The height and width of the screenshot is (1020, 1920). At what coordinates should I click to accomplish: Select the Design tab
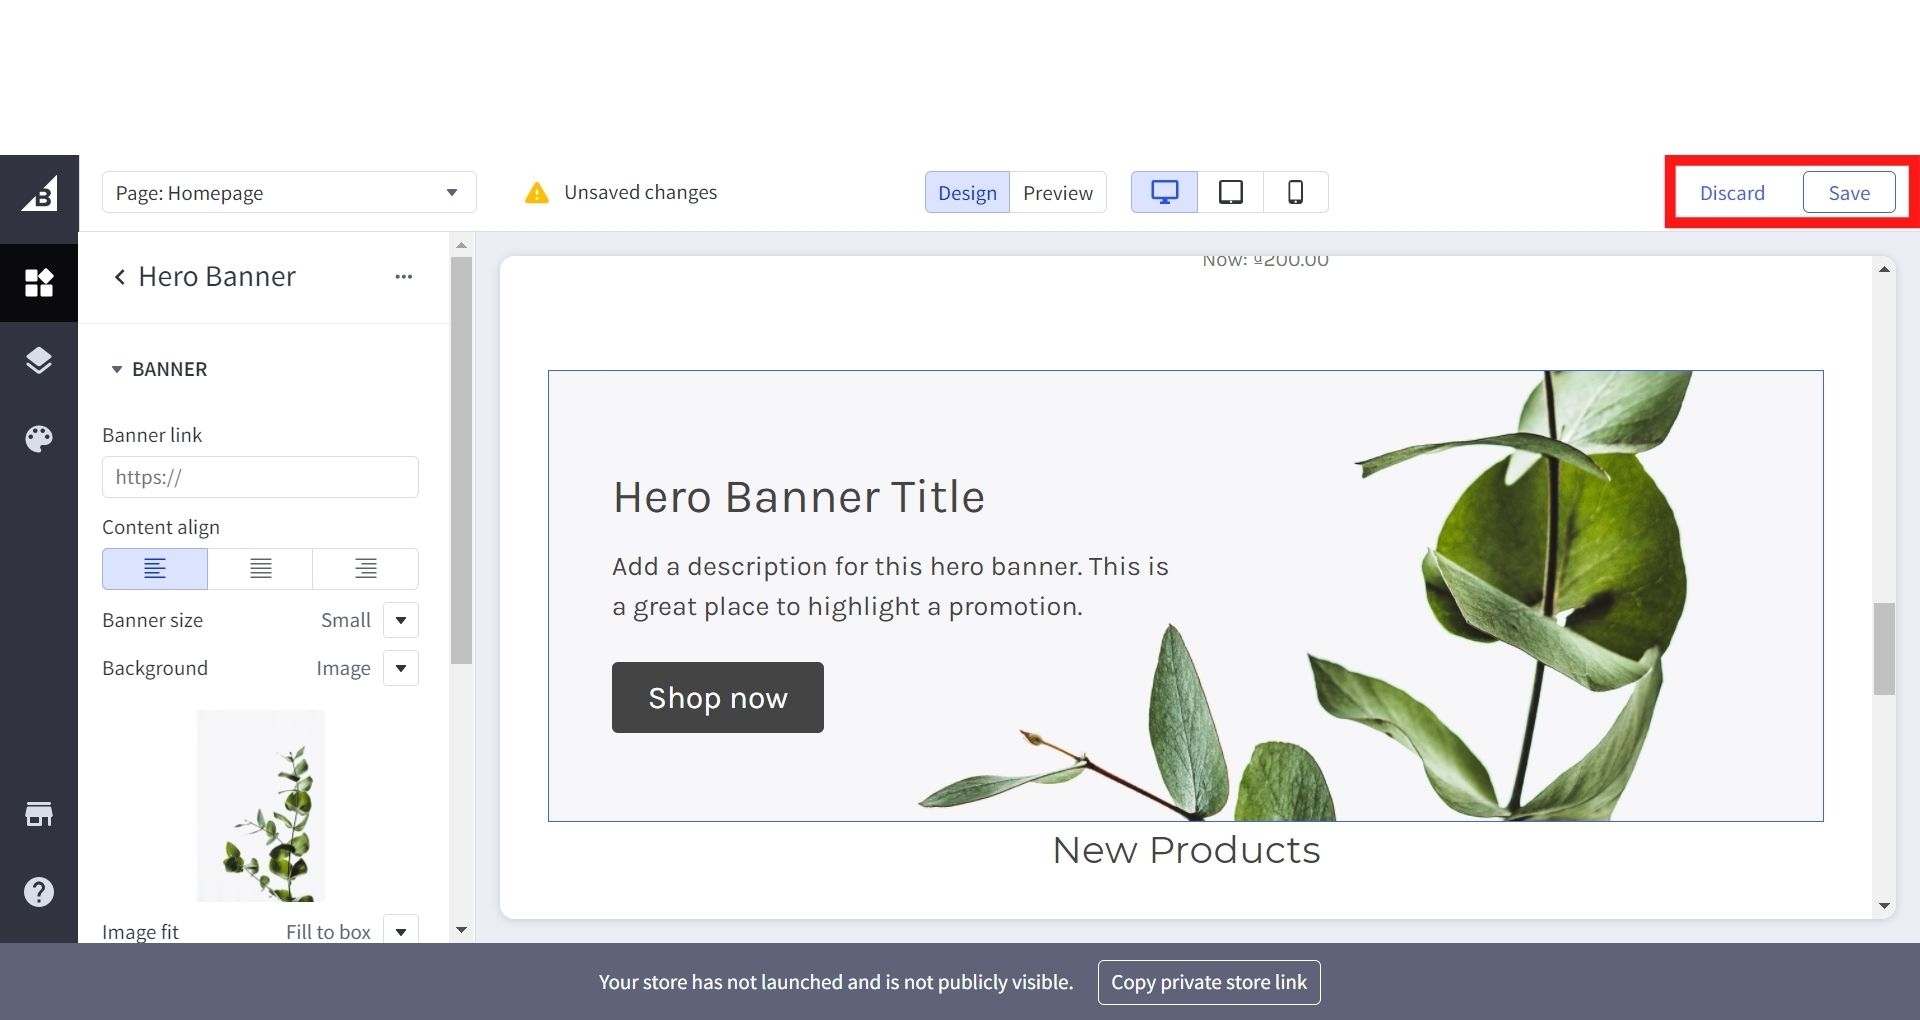point(967,193)
